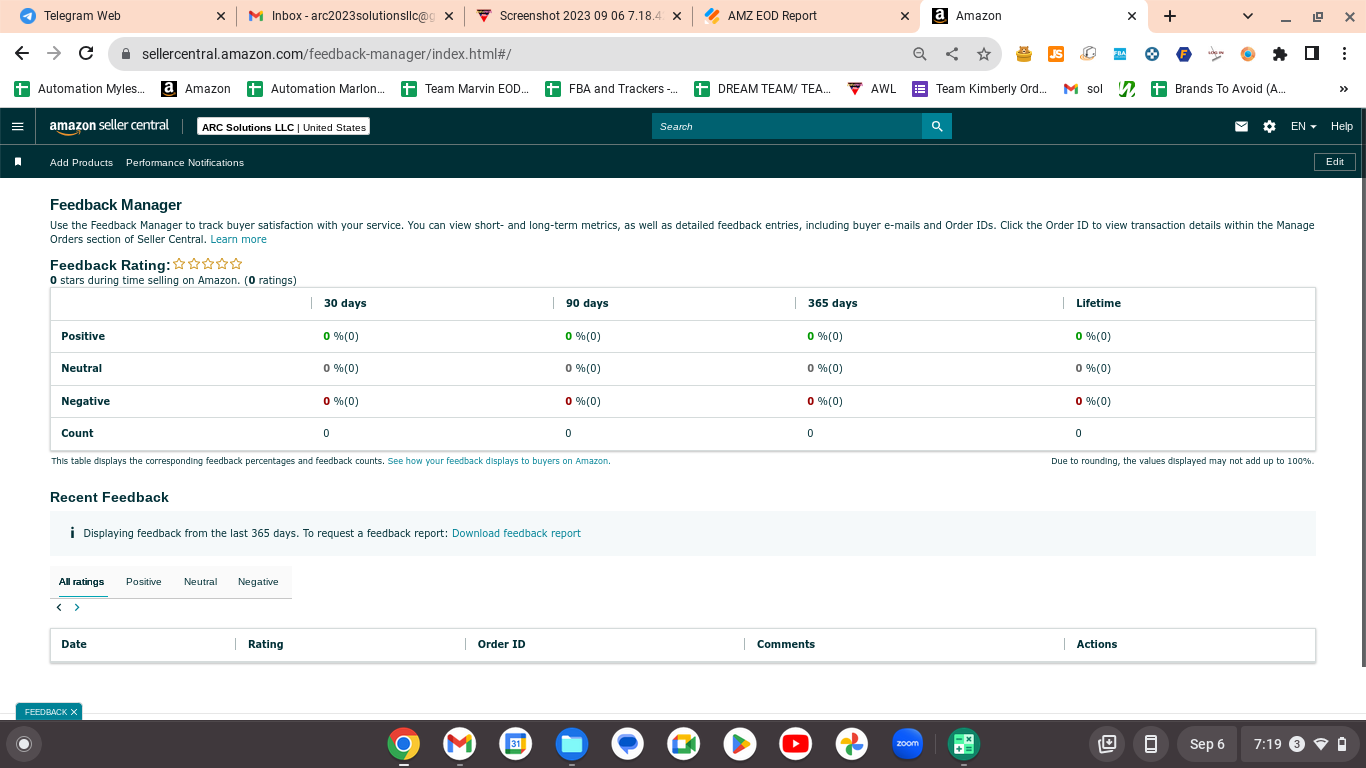Image resolution: width=1366 pixels, height=768 pixels.
Task: Open the Automation Myles bookmark
Action: tap(79, 89)
